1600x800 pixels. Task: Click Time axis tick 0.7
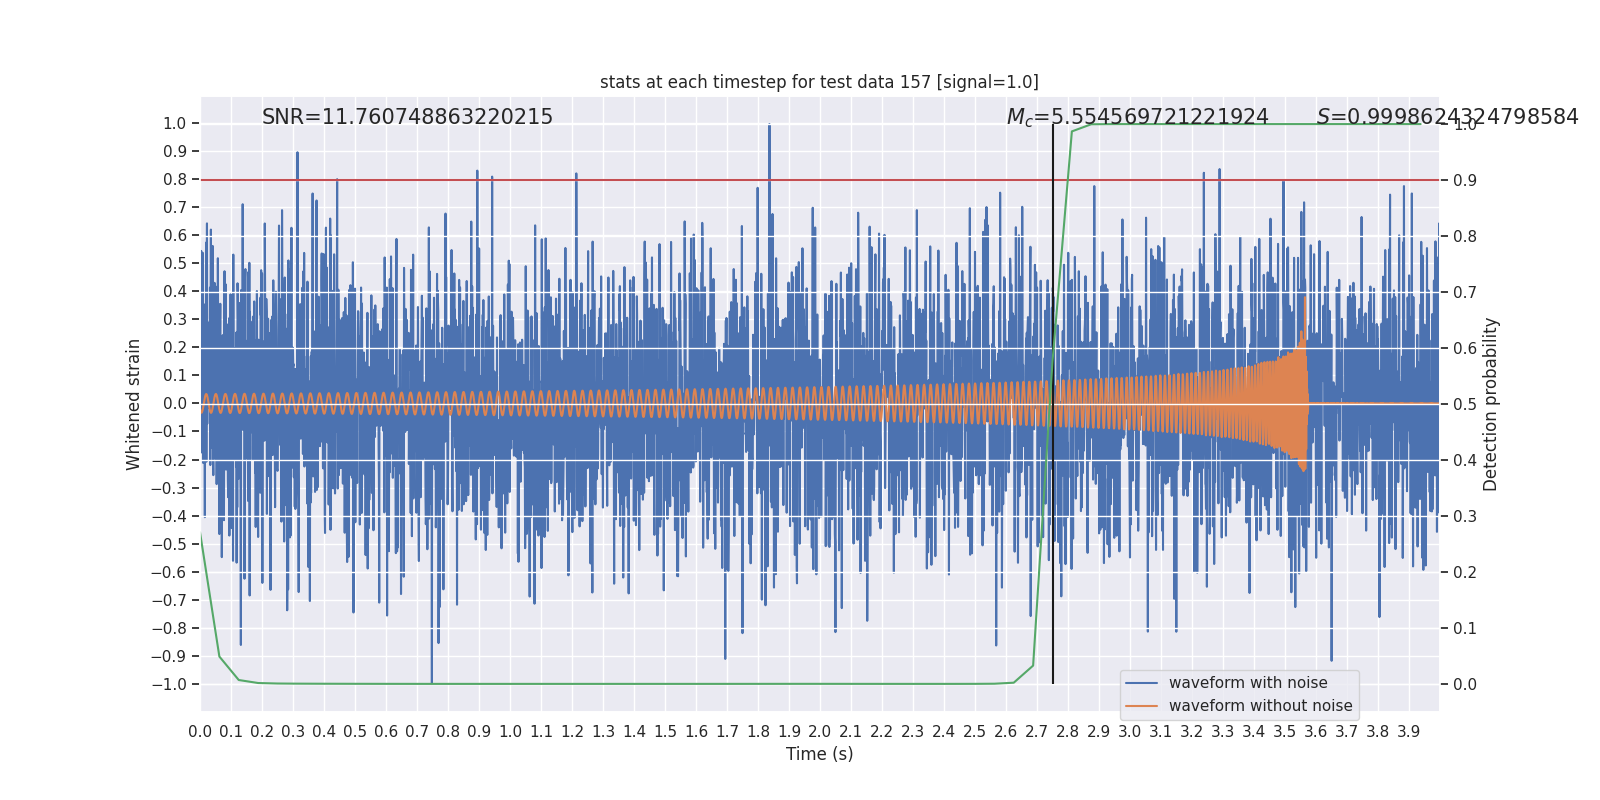coord(417,731)
